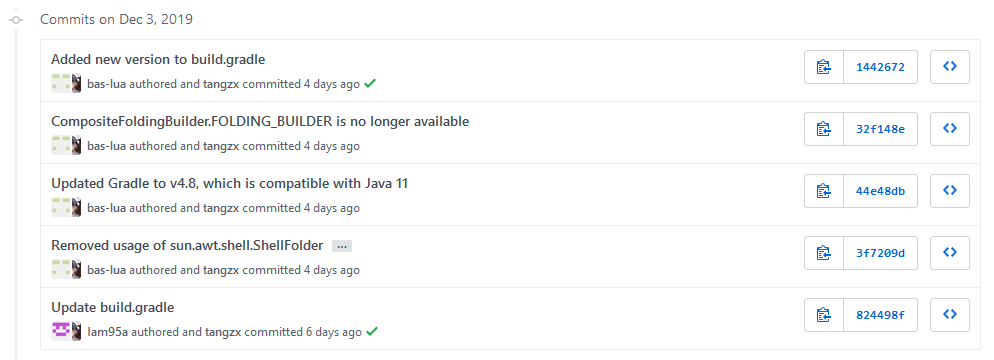The width and height of the screenshot is (994, 360).
Task: Copy full SHA for commit 824498f
Action: pyautogui.click(x=823, y=315)
